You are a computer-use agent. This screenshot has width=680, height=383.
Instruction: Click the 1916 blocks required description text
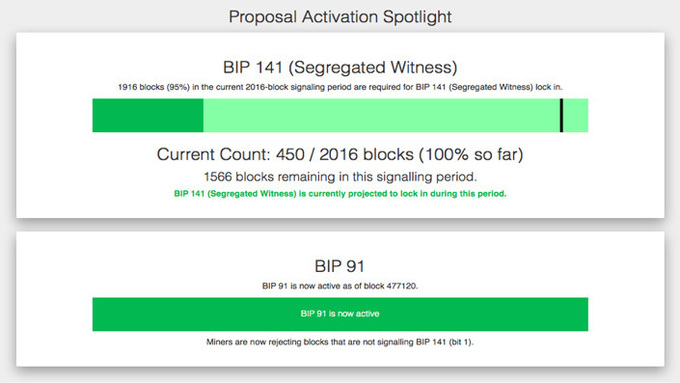pyautogui.click(x=340, y=87)
